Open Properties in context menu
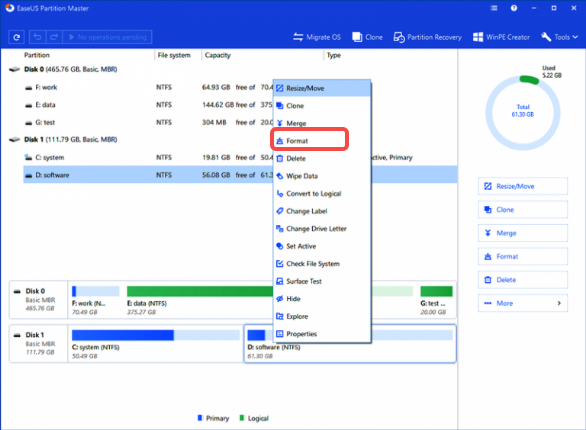Image resolution: width=586 pixels, height=430 pixels. point(322,334)
